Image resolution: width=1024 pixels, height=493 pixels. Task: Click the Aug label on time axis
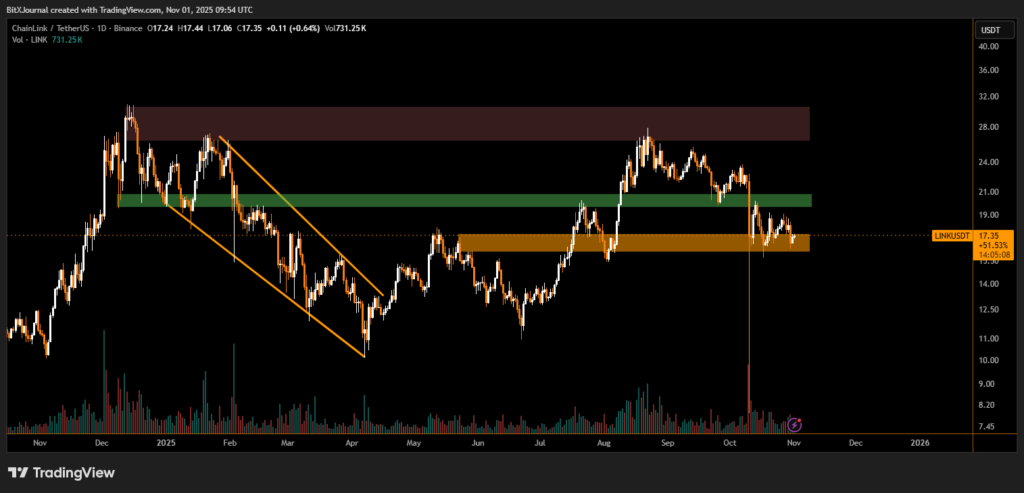(x=603, y=441)
